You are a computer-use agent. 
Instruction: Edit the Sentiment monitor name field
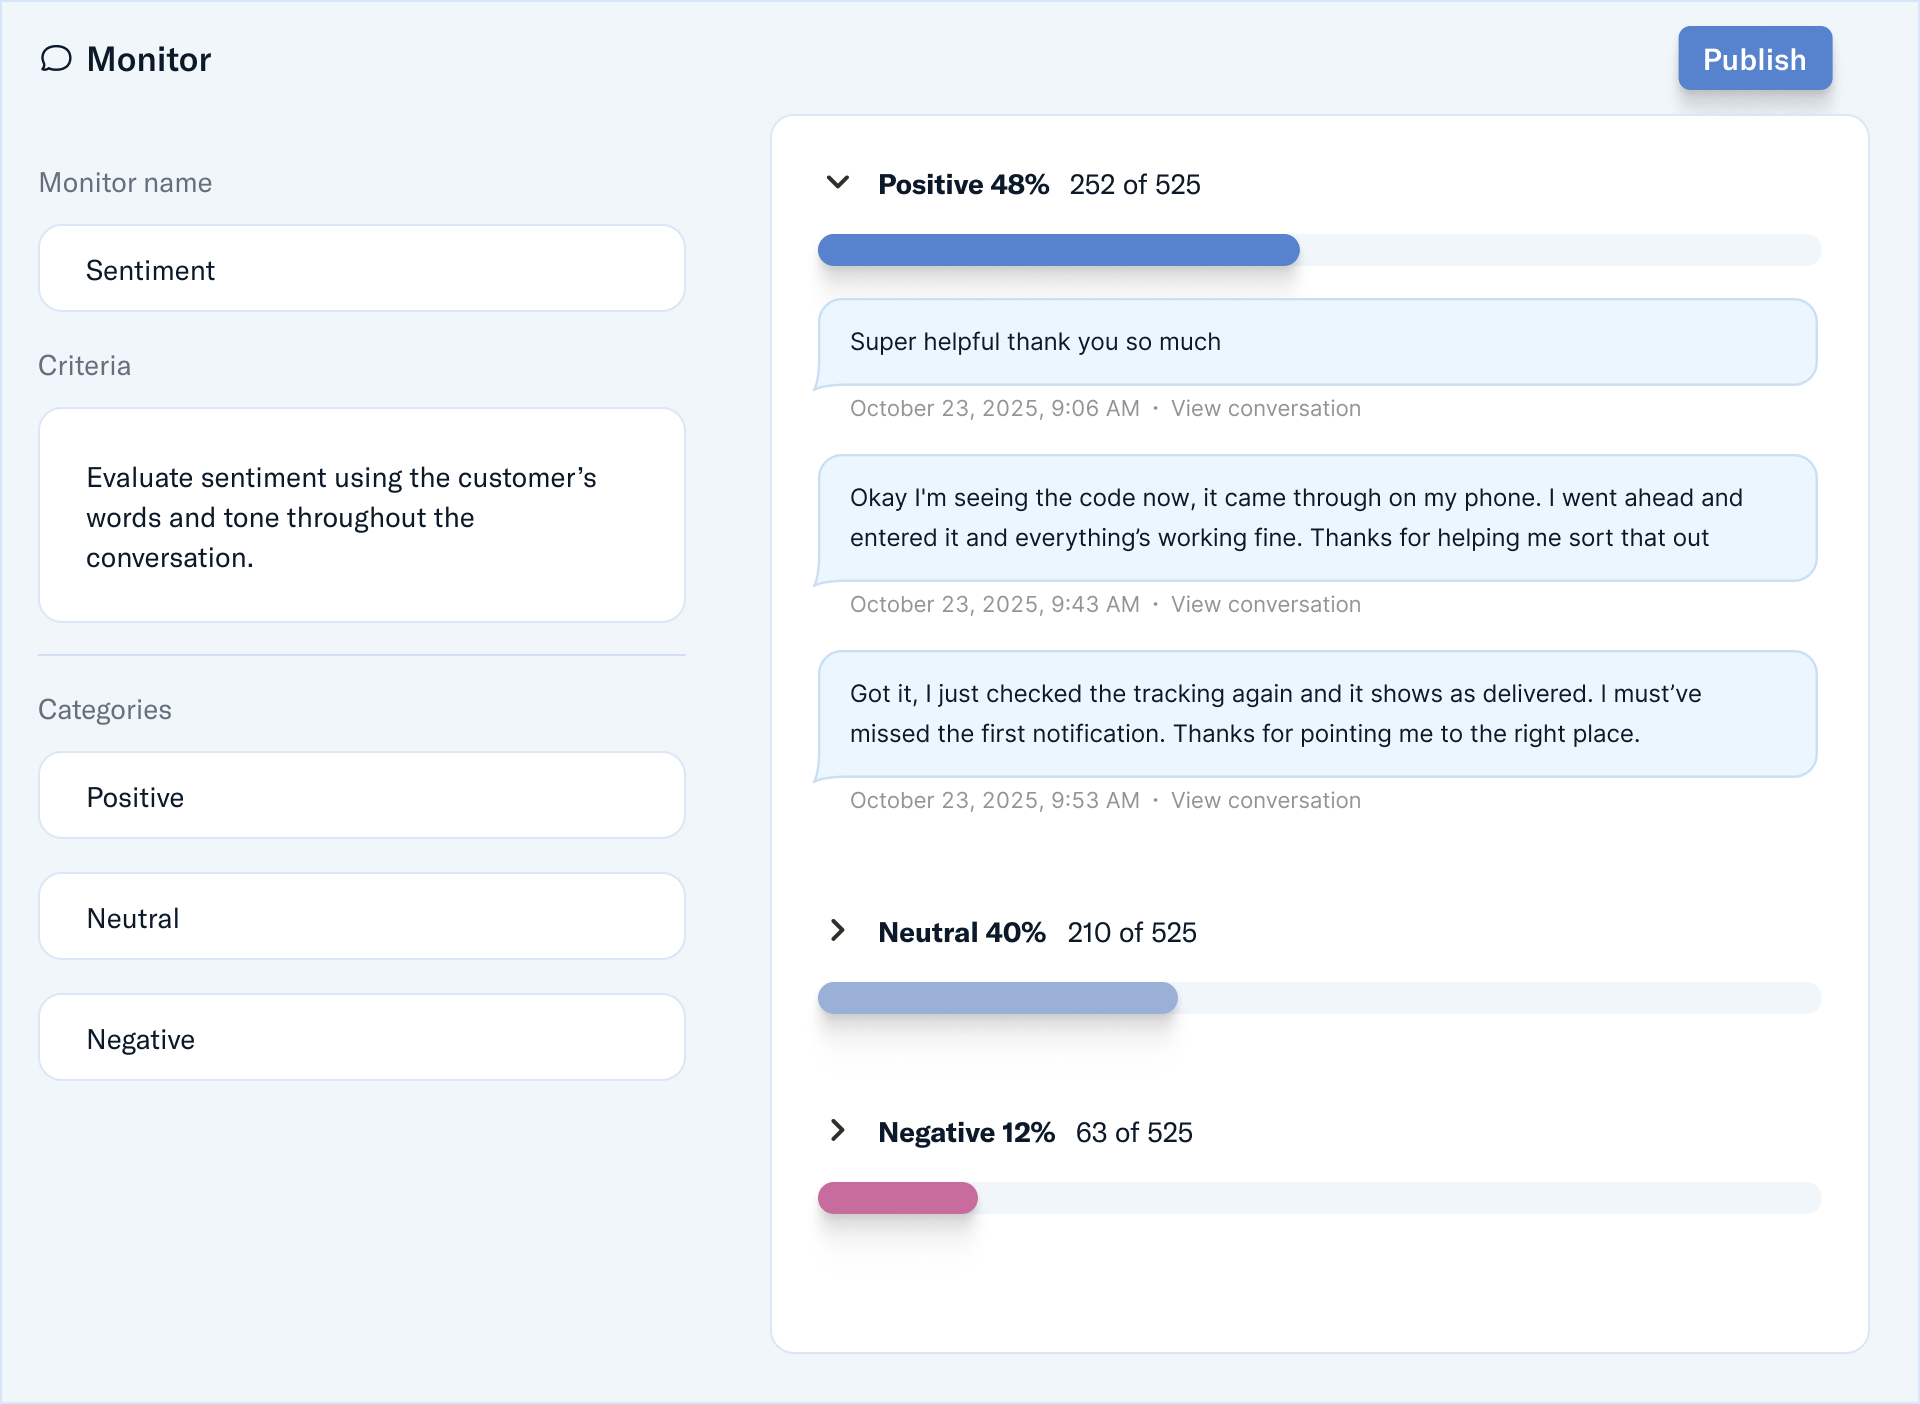pyautogui.click(x=361, y=269)
